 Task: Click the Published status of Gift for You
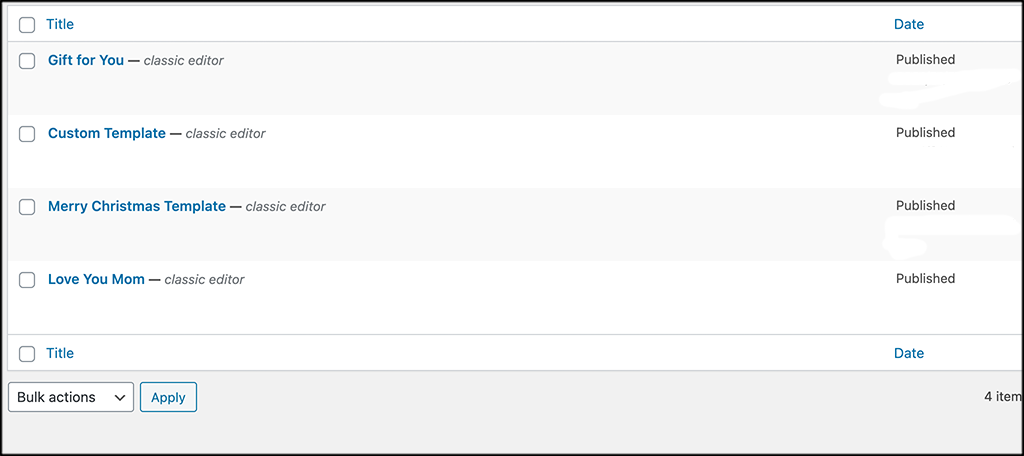tap(925, 60)
